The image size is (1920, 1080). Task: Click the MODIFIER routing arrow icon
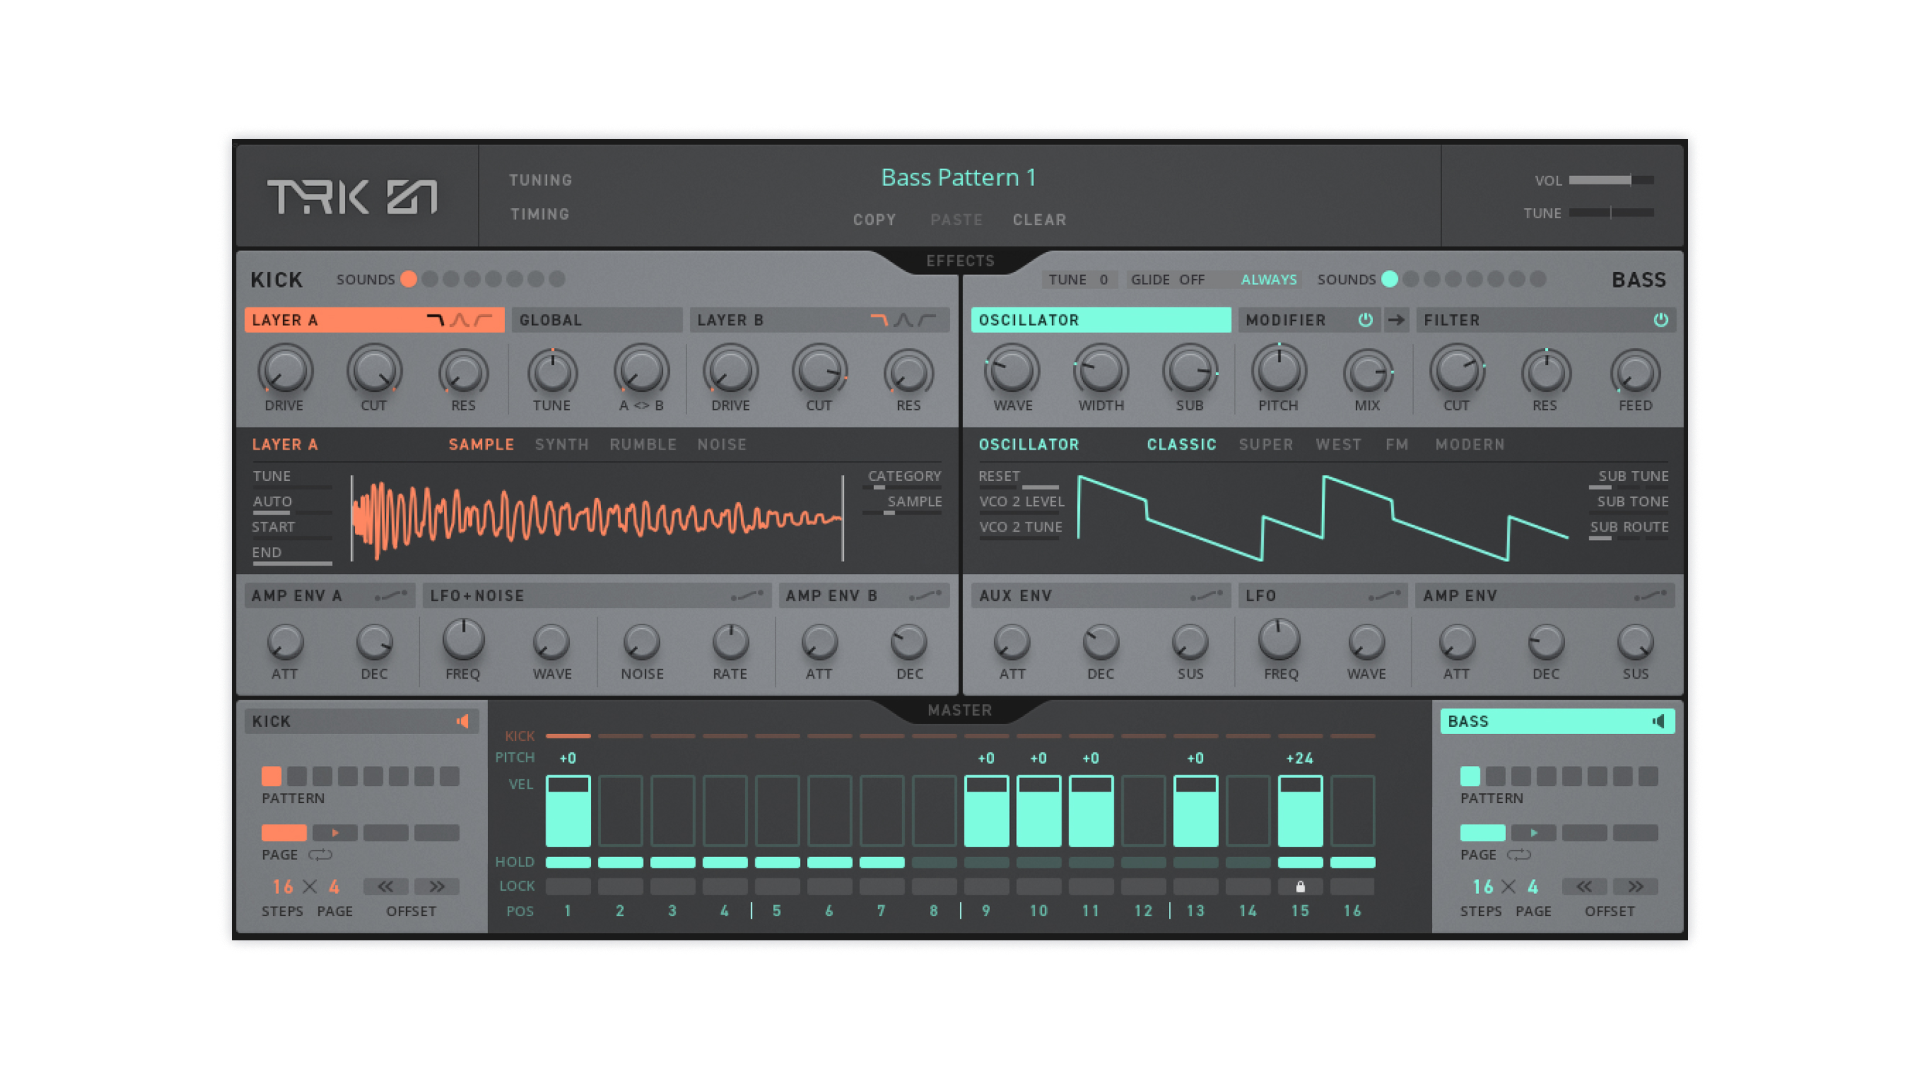[1396, 320]
